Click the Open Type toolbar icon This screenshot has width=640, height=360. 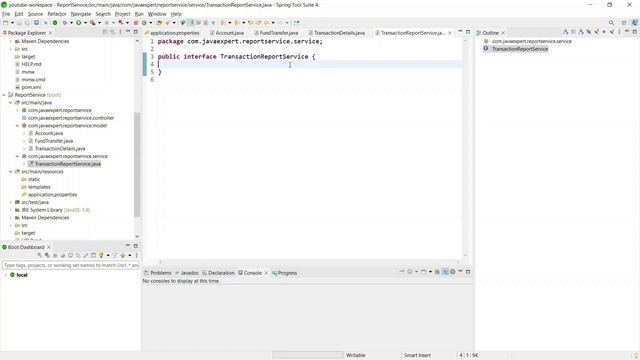[159, 23]
